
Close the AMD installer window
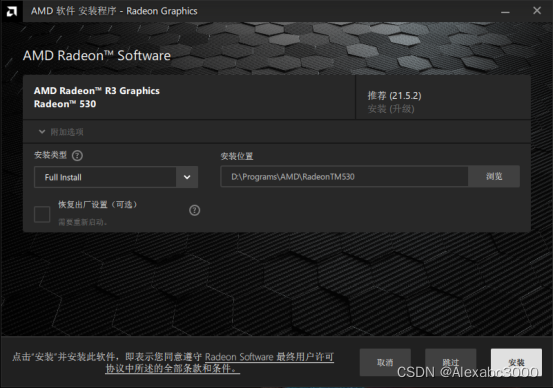pos(537,11)
